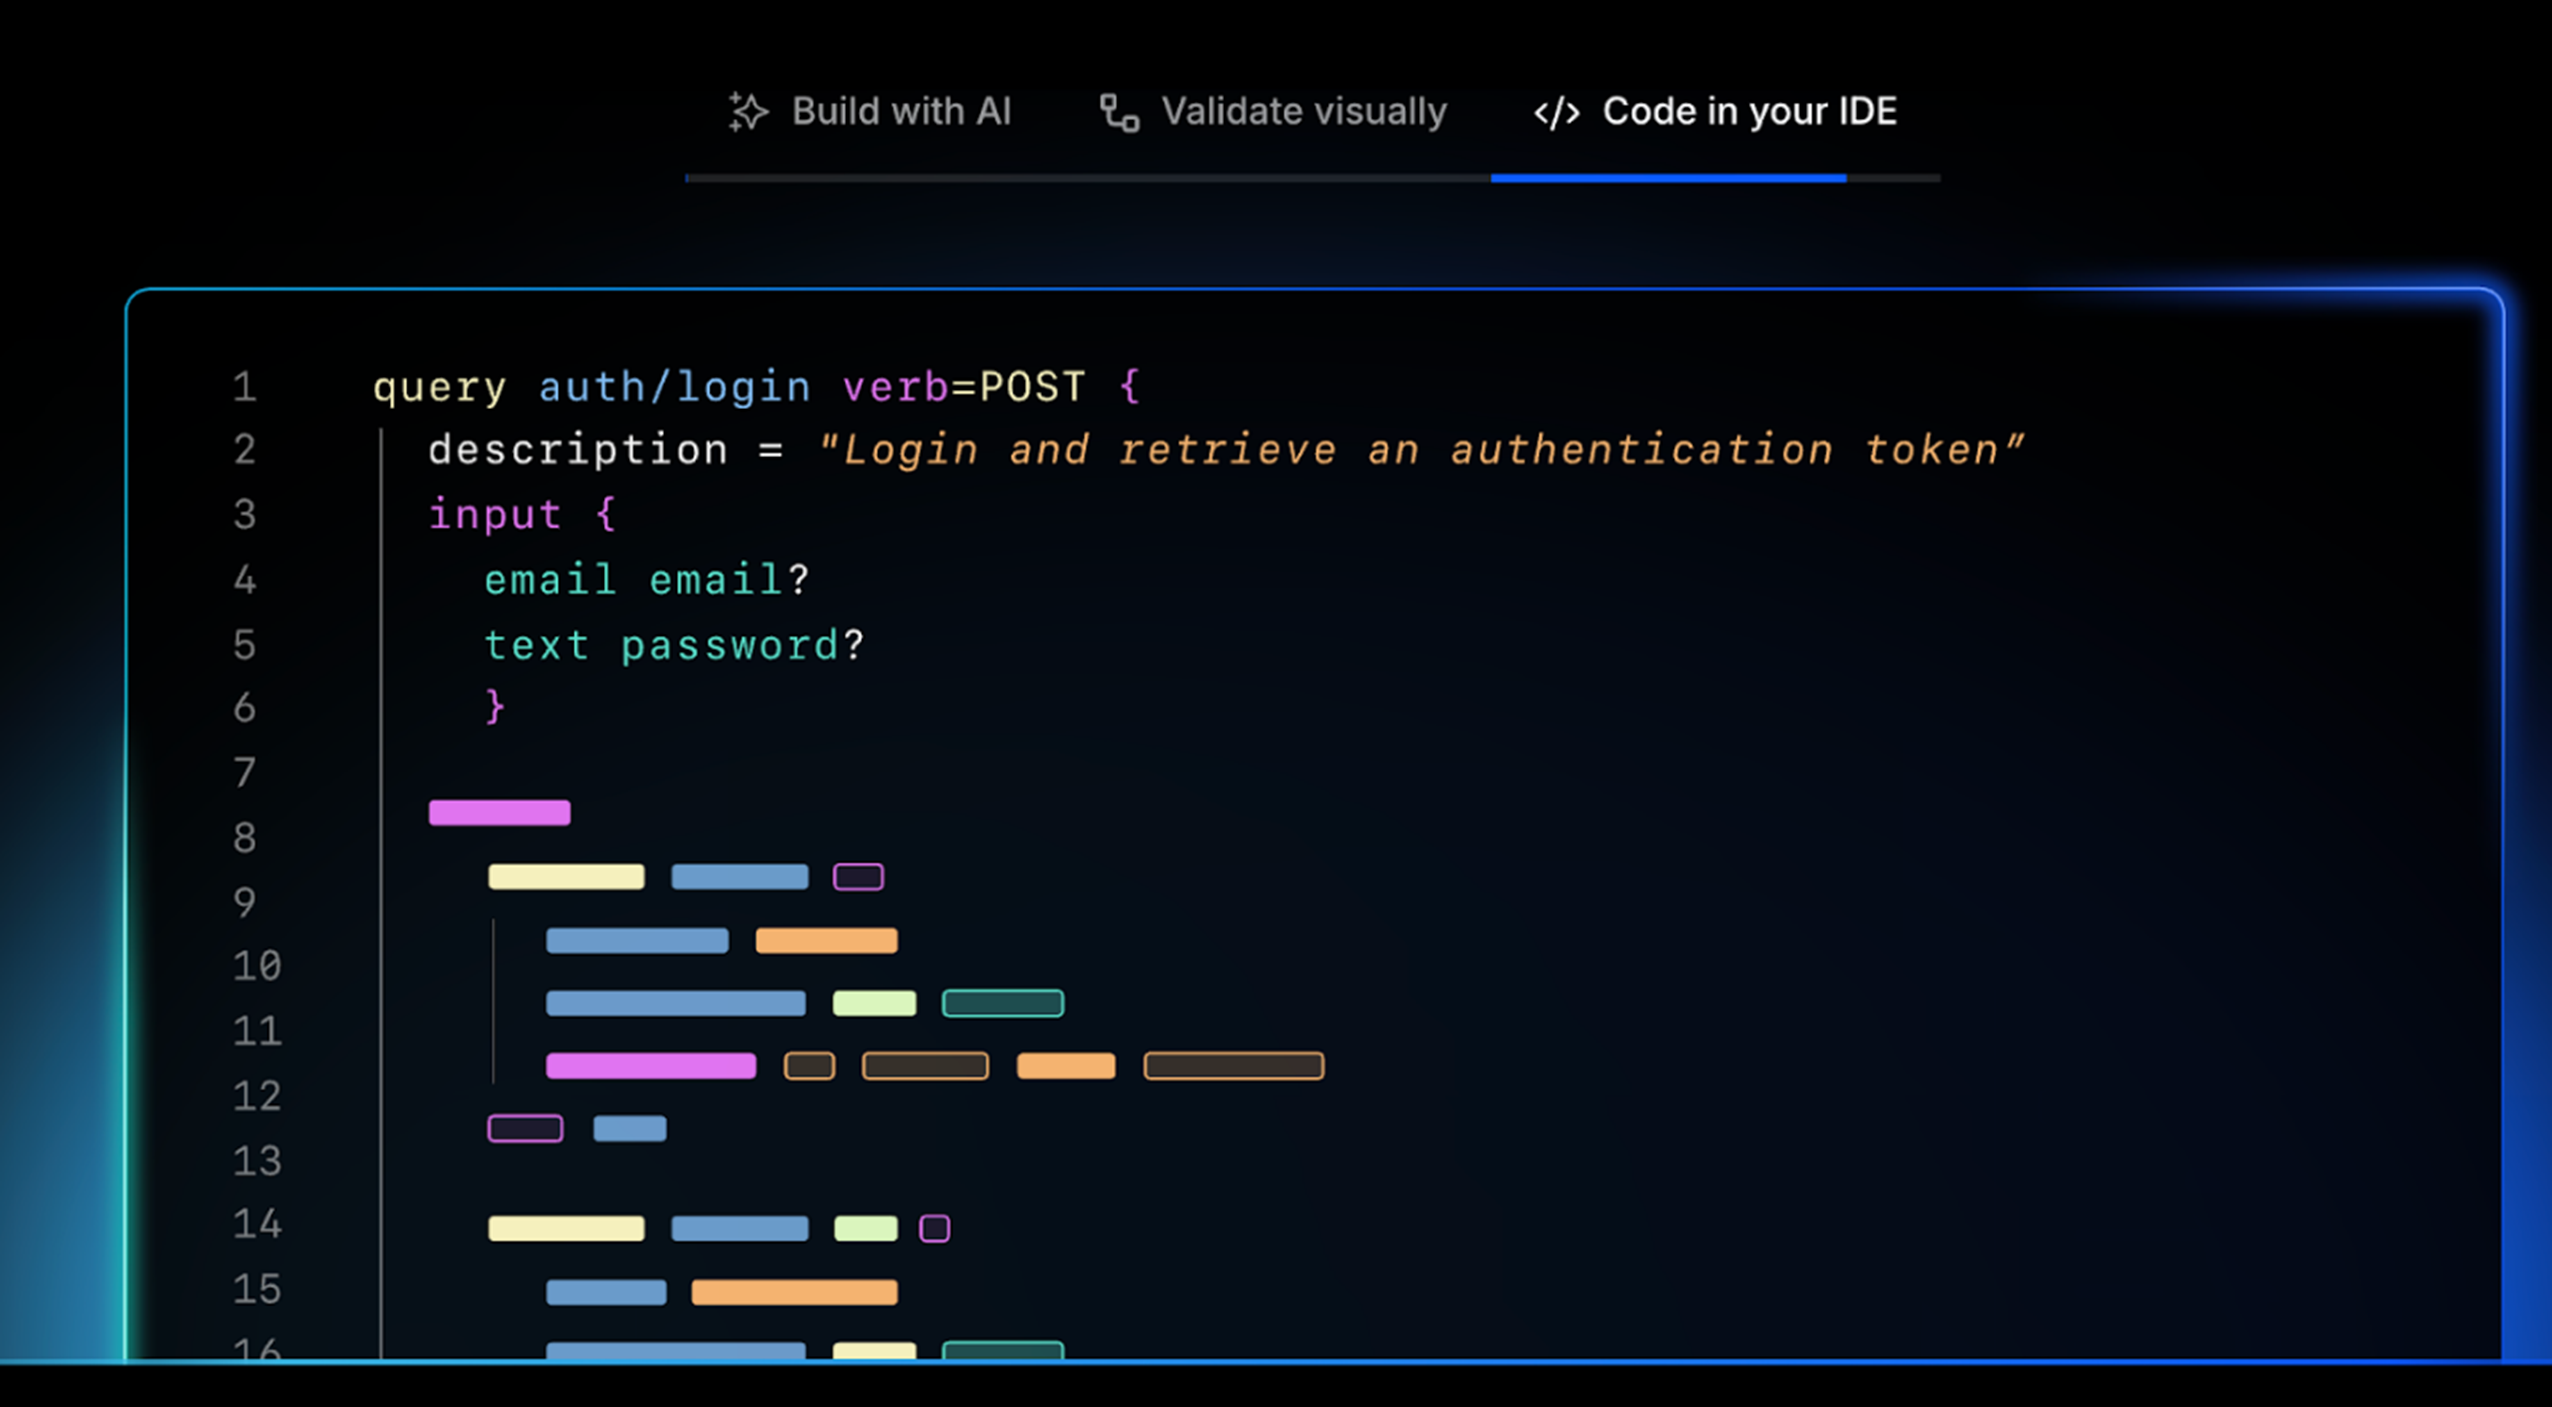Click line number 7 in the gutter
The image size is (2552, 1407).
click(245, 773)
